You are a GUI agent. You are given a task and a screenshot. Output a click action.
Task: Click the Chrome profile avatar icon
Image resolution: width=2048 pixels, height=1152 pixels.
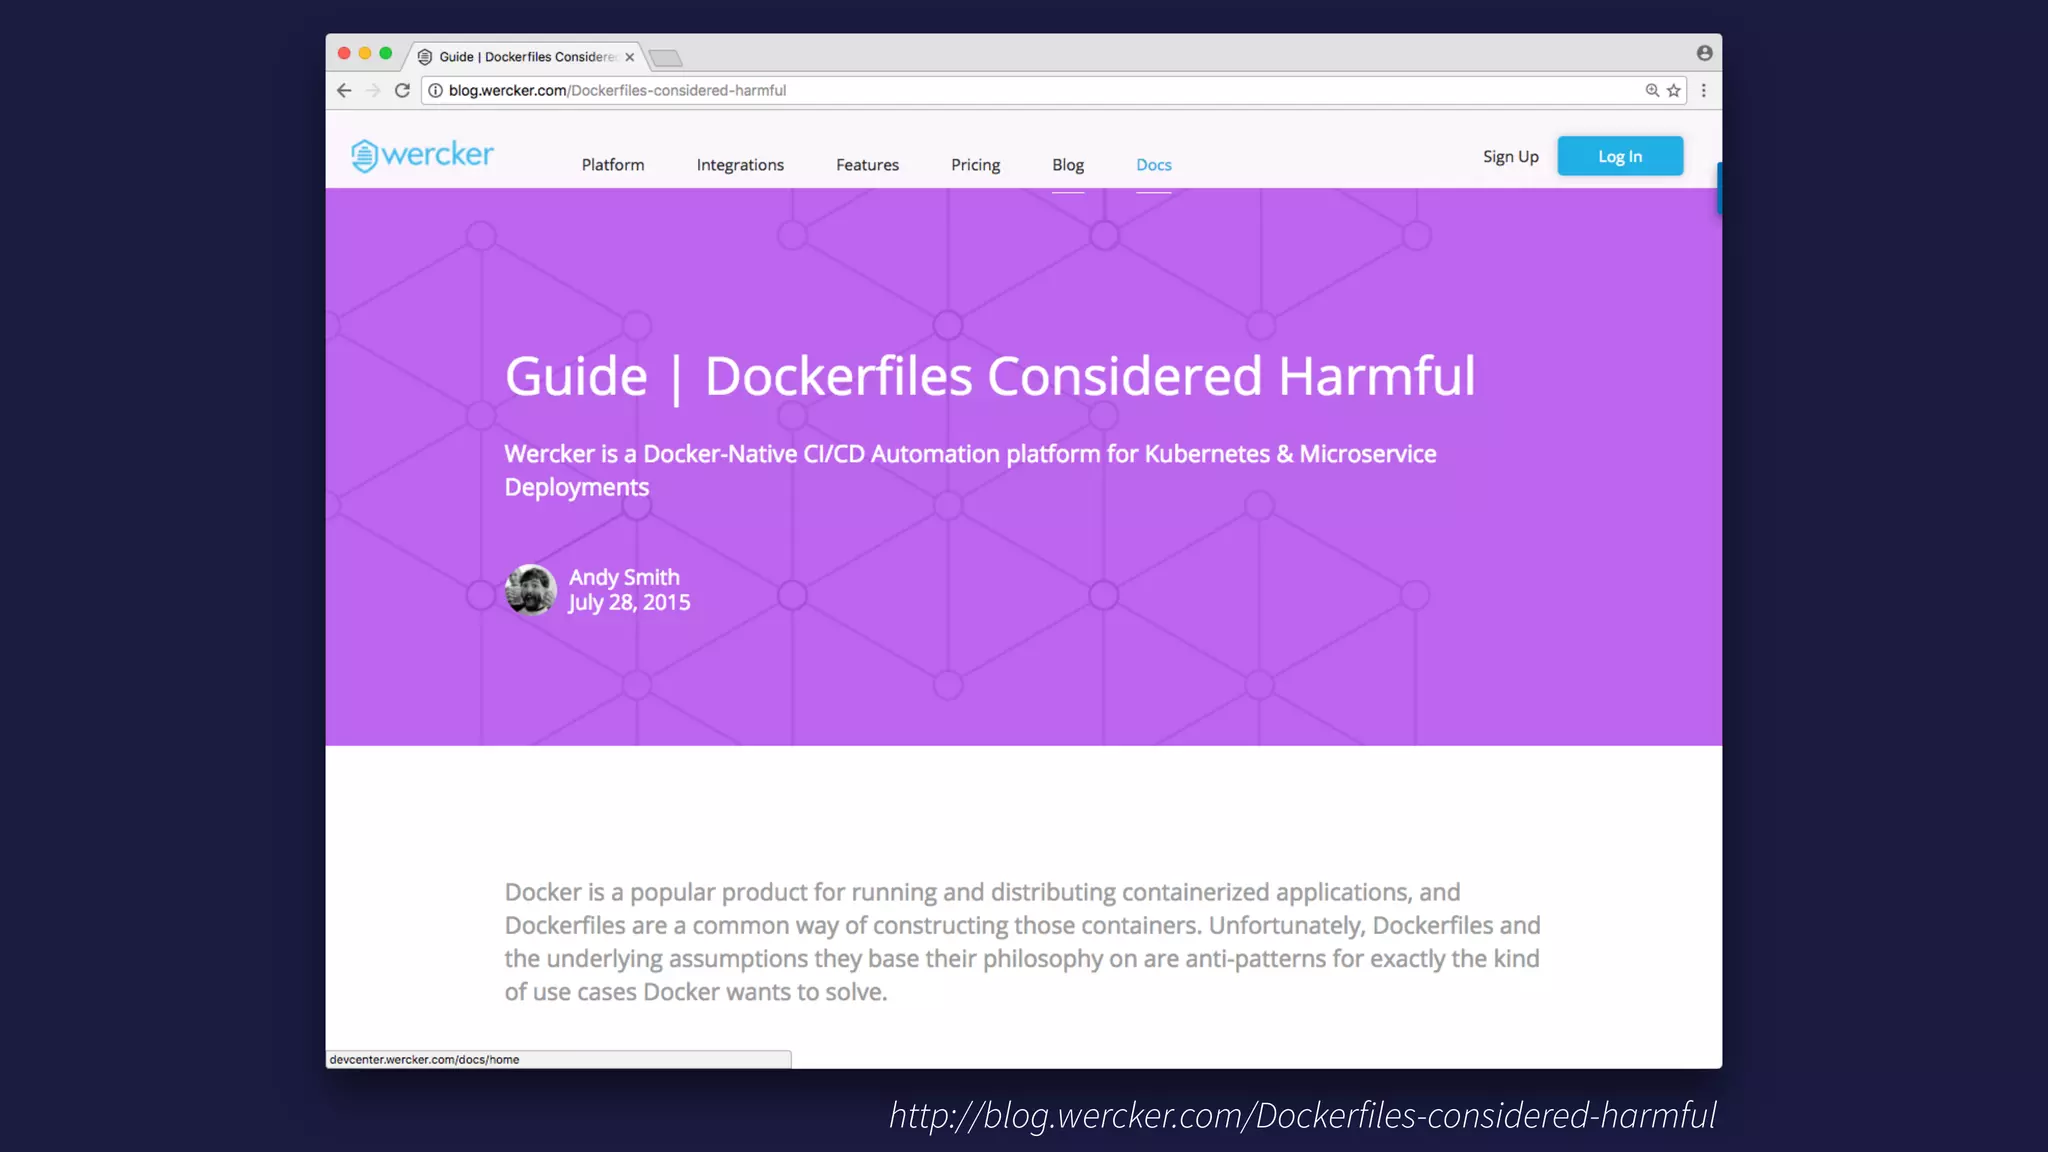(1704, 53)
